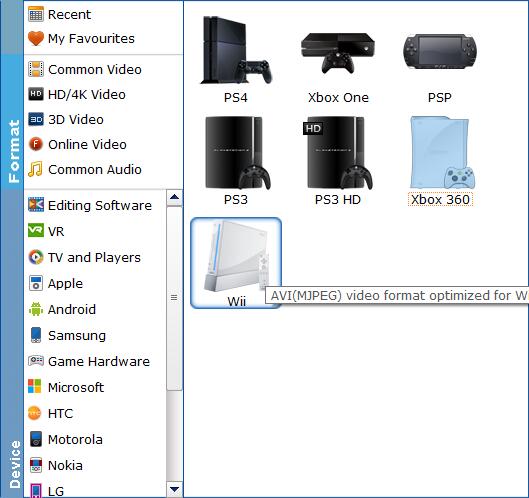Click the PS3 console icon
This screenshot has height=498, width=529.
pos(236,161)
